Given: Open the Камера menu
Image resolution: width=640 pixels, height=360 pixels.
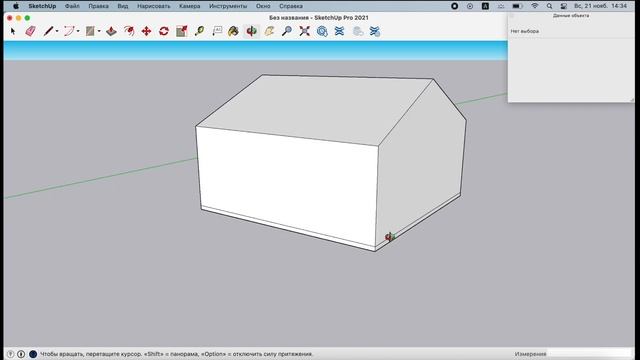Looking at the screenshot, I should pyautogui.click(x=189, y=6).
